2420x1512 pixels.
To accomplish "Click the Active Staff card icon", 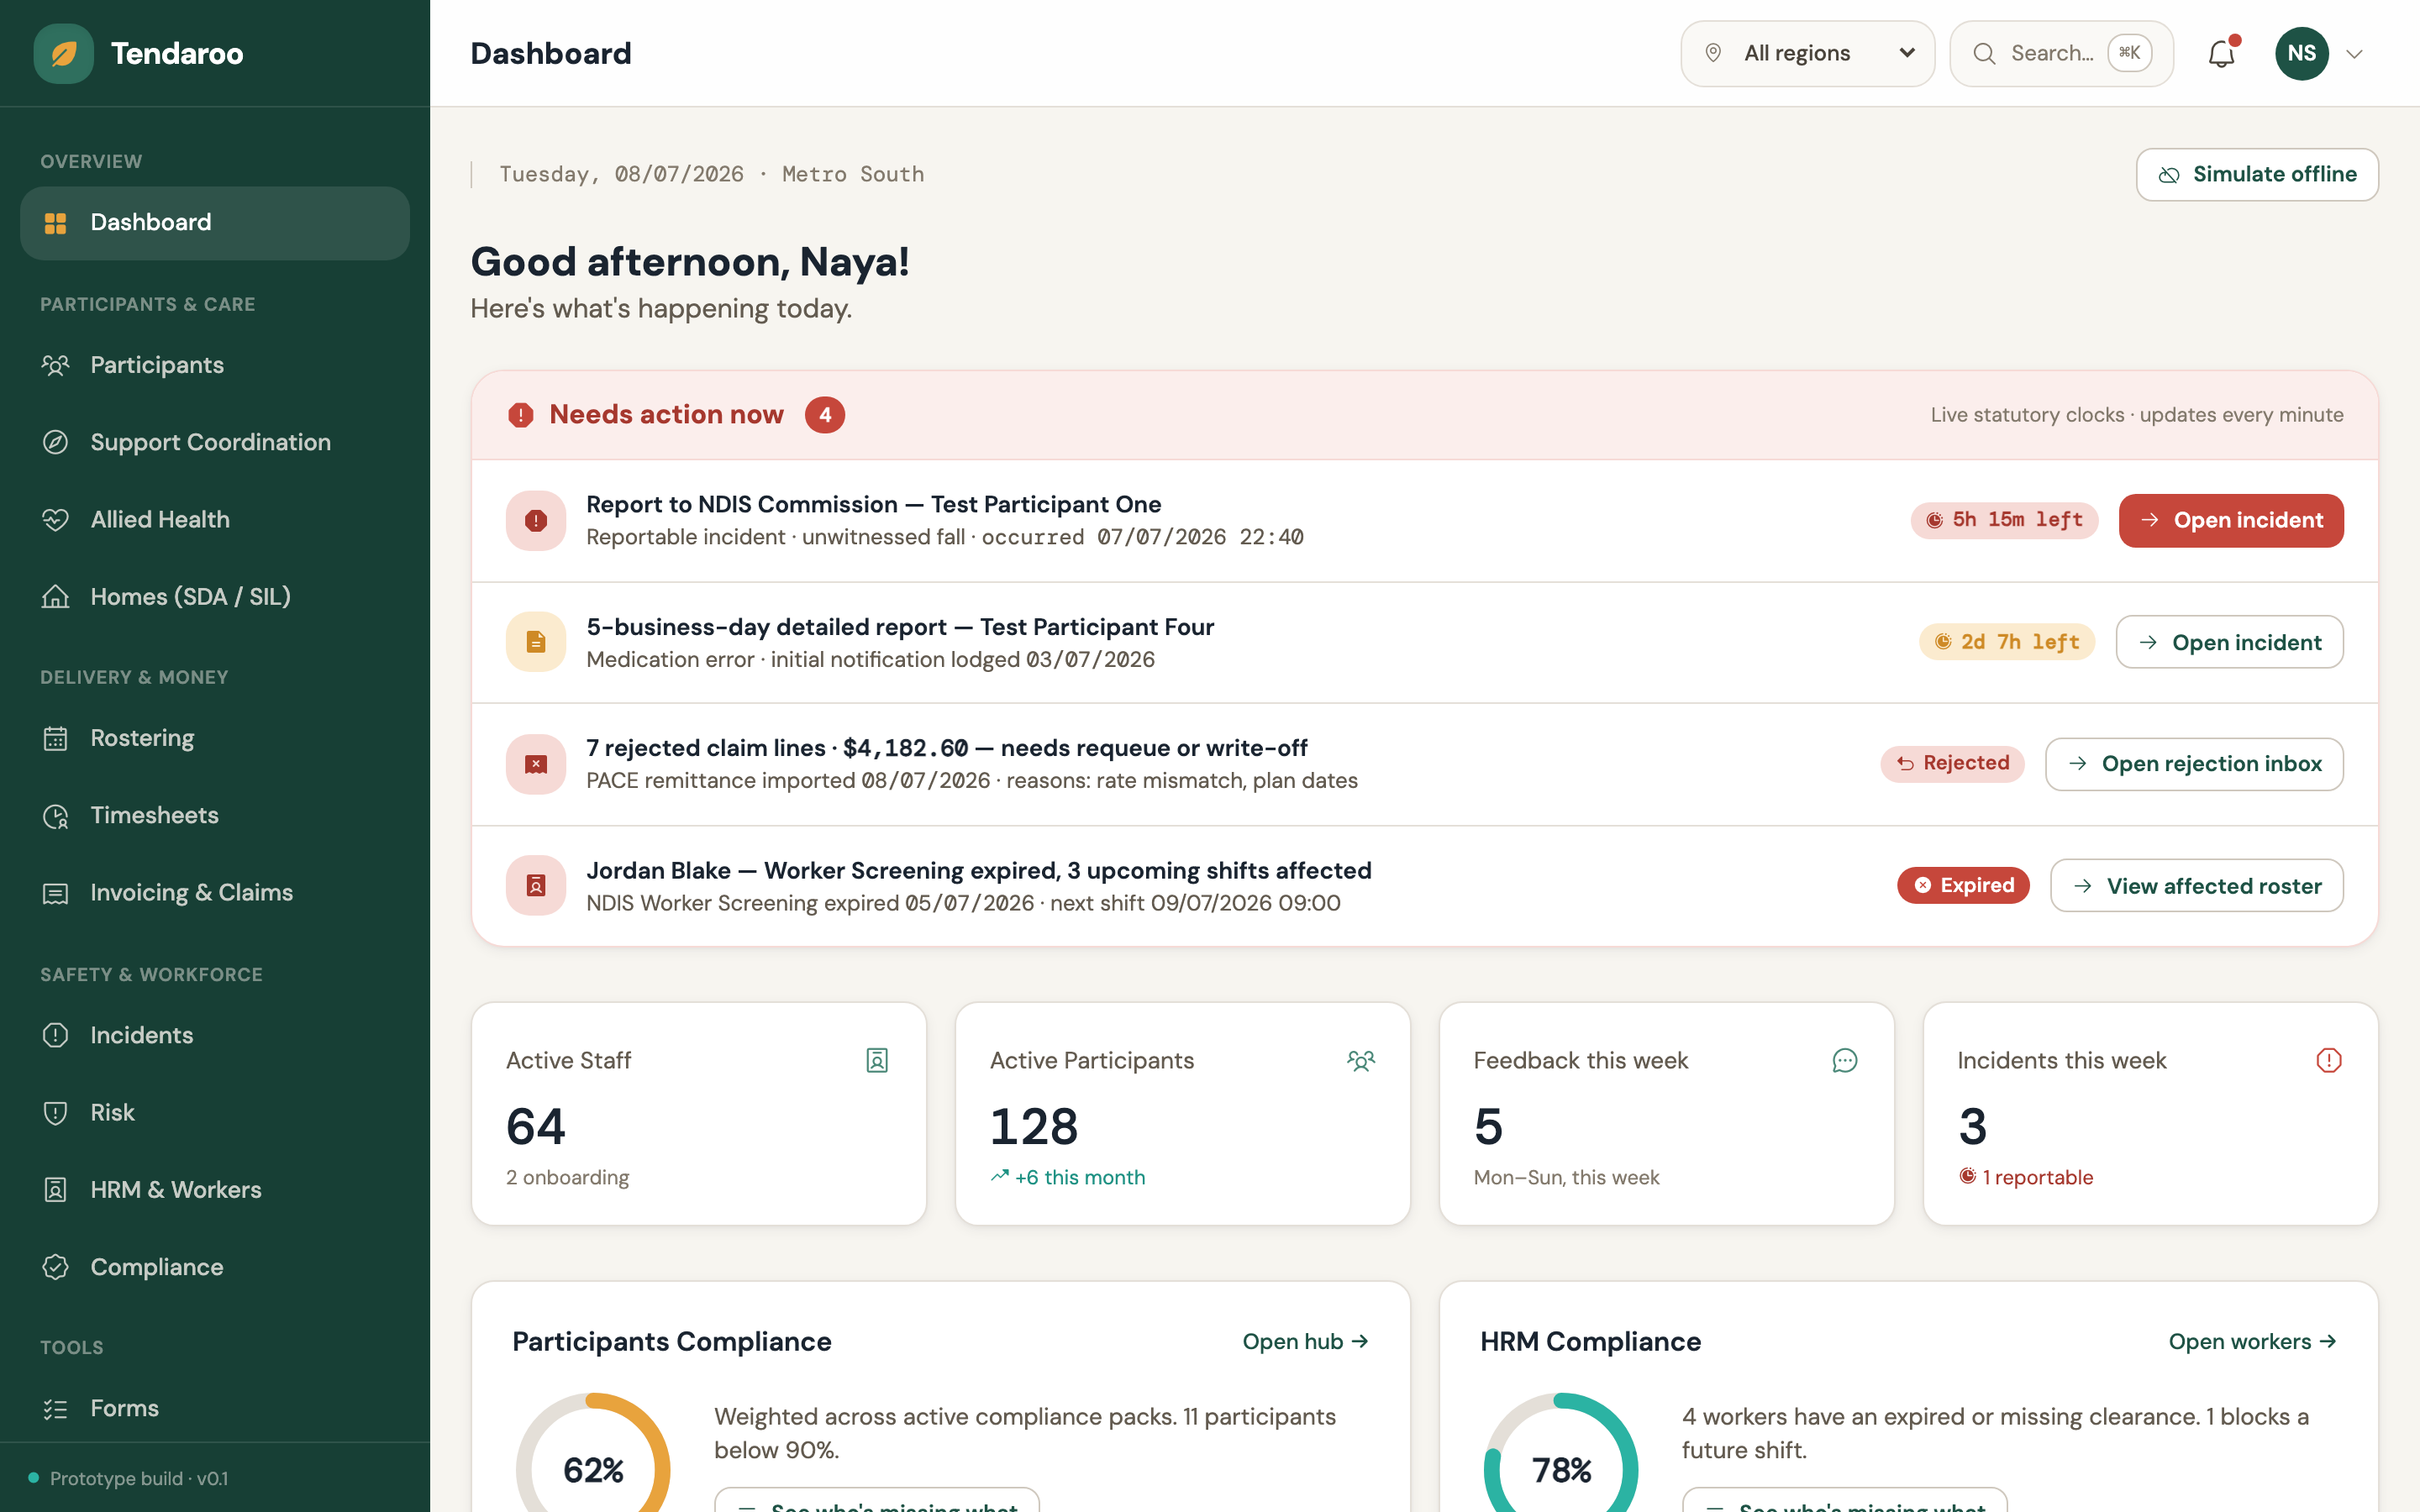I will pos(877,1061).
